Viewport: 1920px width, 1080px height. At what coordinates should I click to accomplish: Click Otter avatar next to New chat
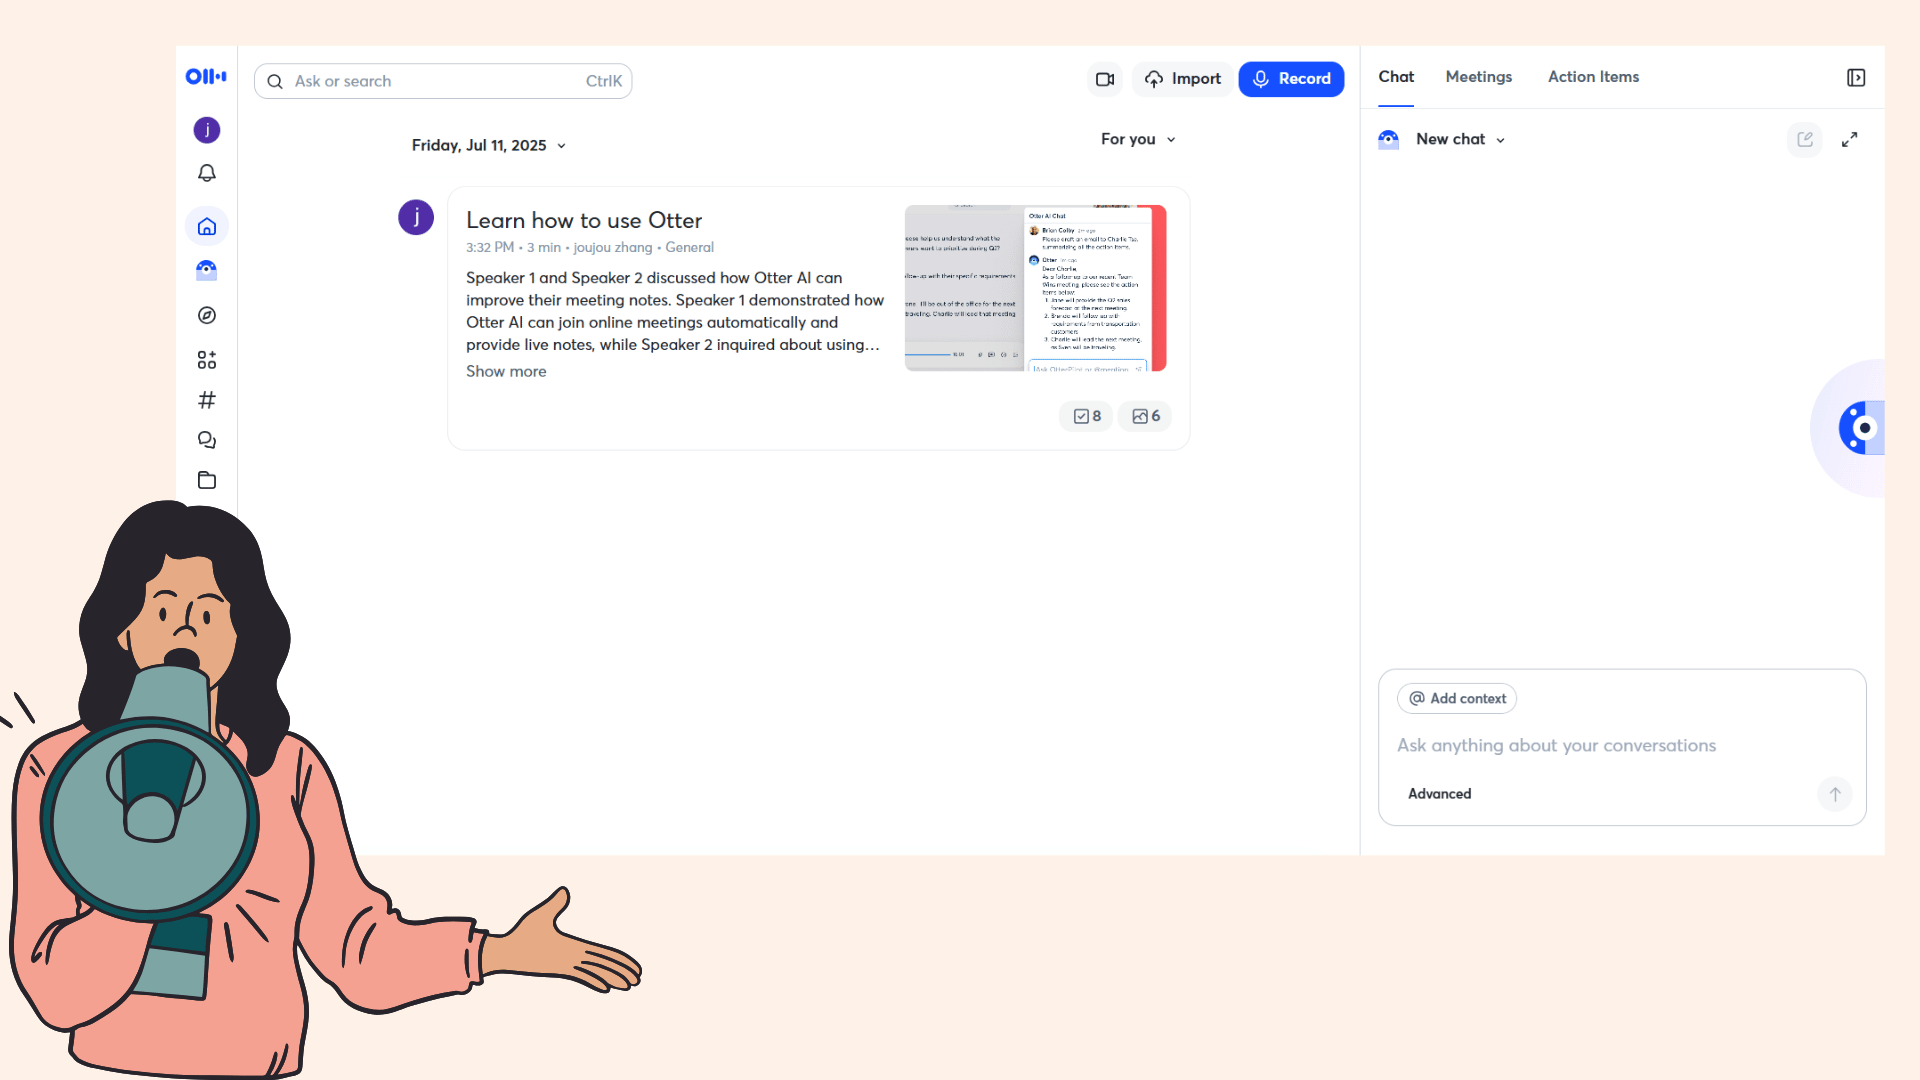coord(1389,140)
